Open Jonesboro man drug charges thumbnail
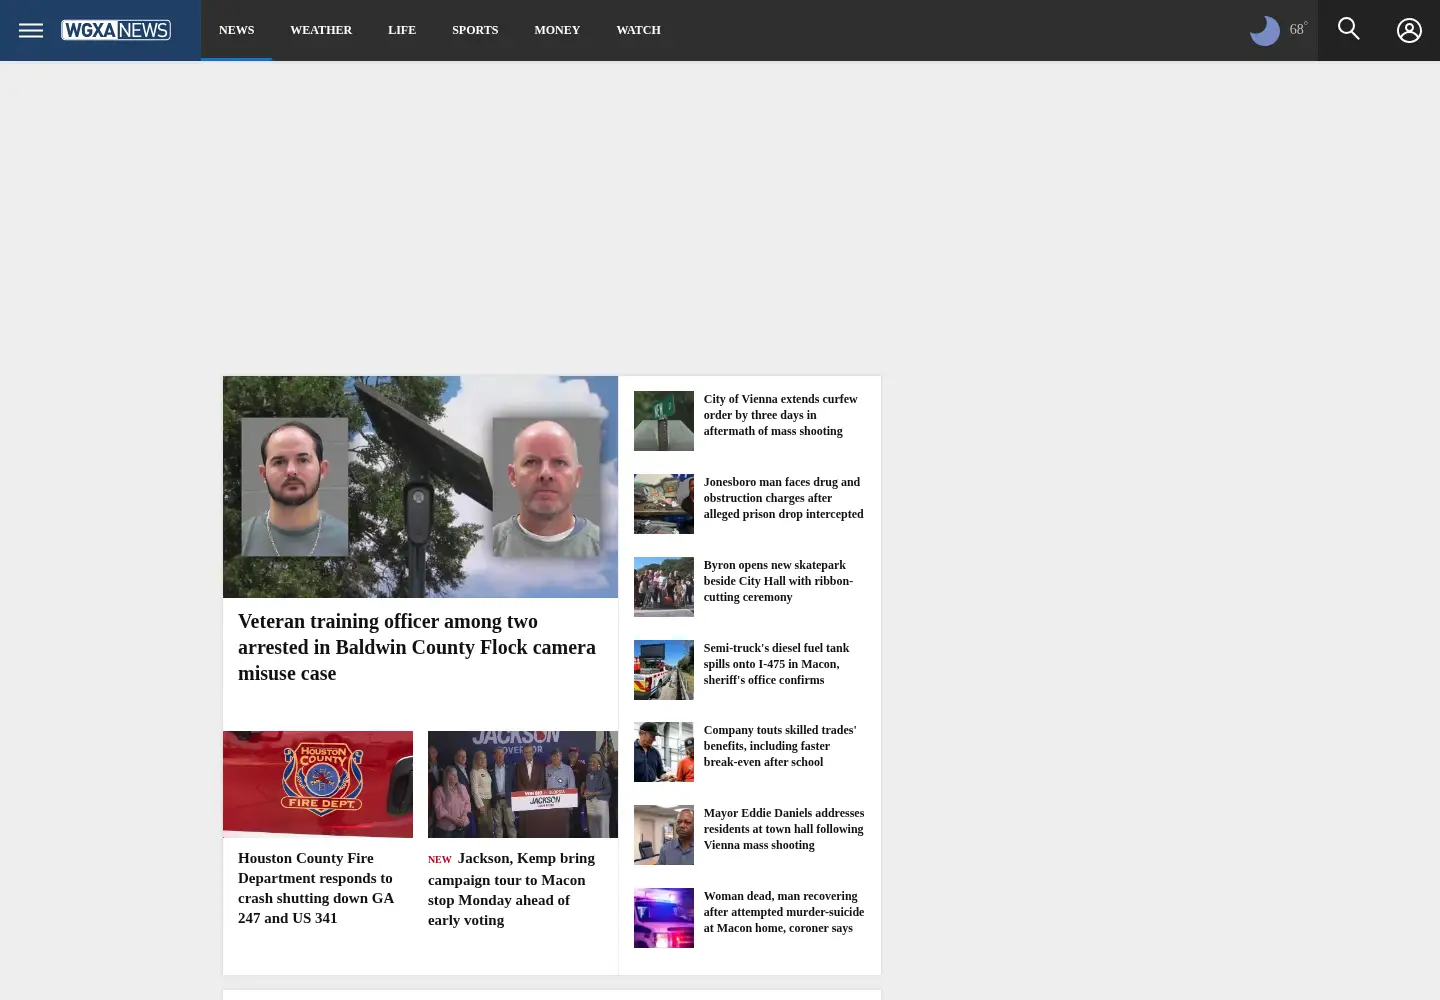Screen dimensions: 1440x1000 [x=664, y=504]
